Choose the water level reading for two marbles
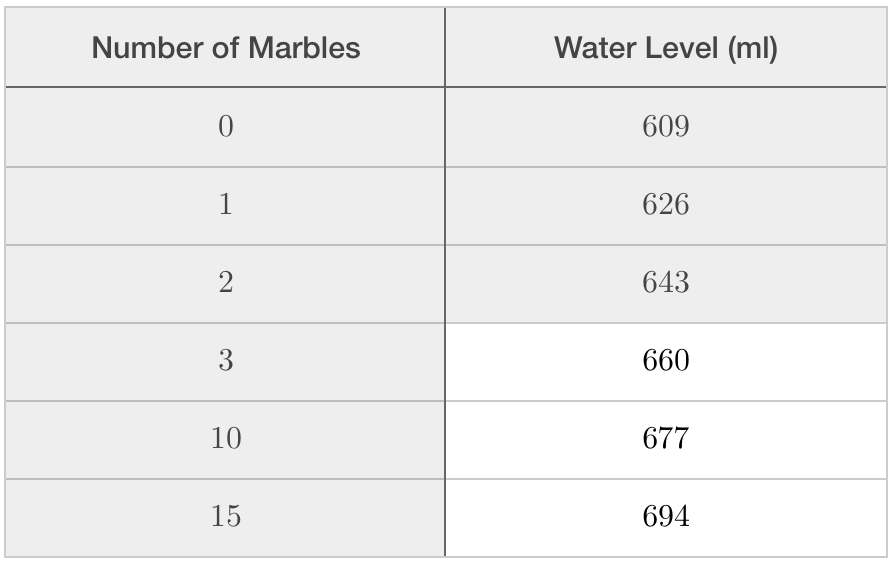The image size is (894, 564). (x=666, y=283)
